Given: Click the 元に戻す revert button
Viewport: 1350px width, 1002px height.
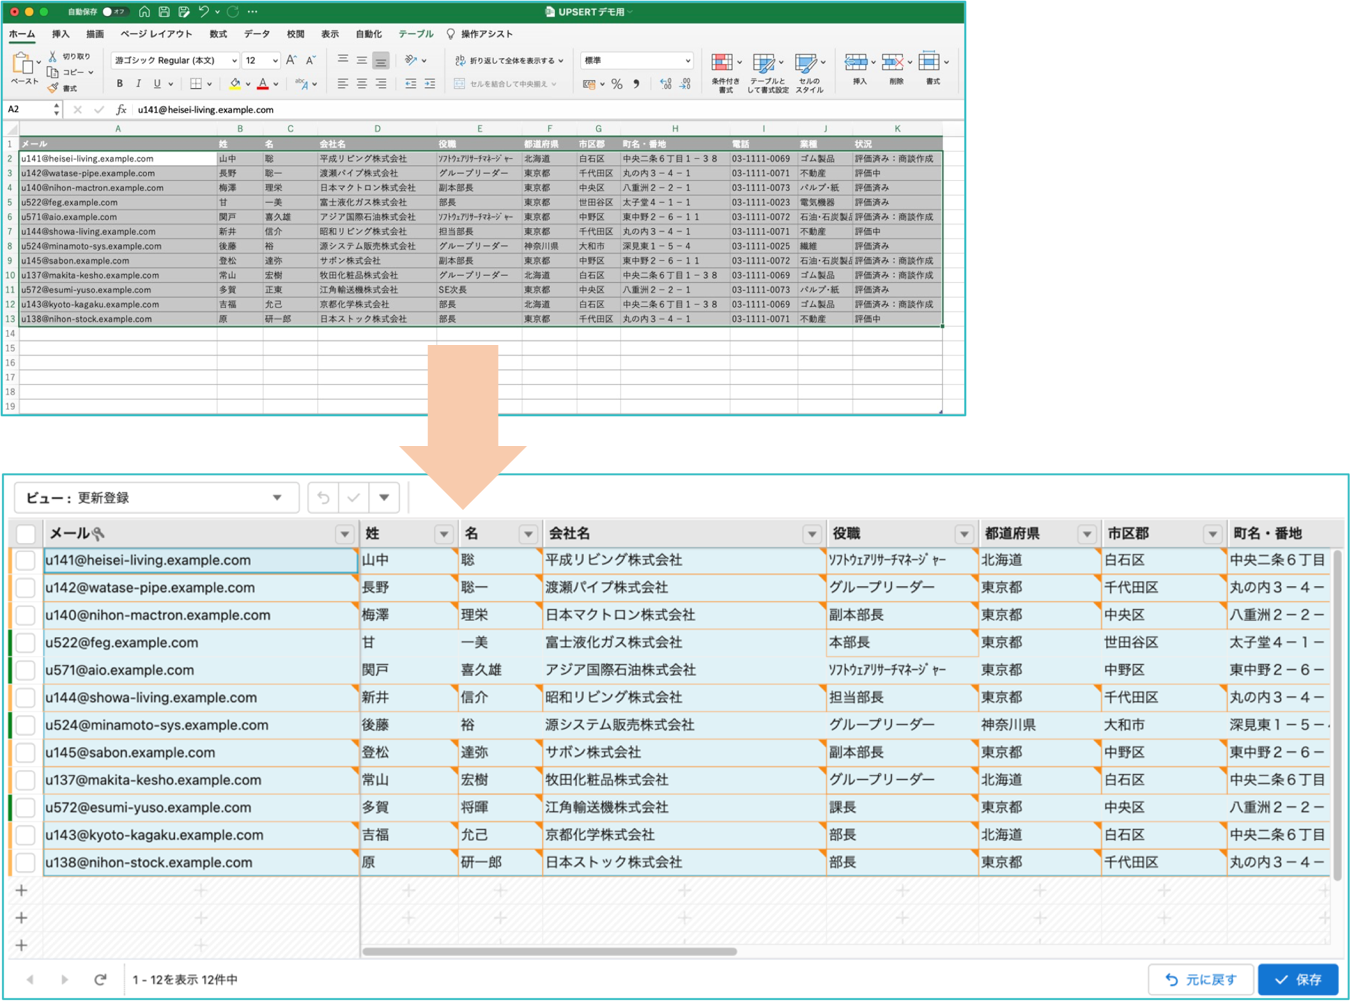Looking at the screenshot, I should click(x=1202, y=980).
